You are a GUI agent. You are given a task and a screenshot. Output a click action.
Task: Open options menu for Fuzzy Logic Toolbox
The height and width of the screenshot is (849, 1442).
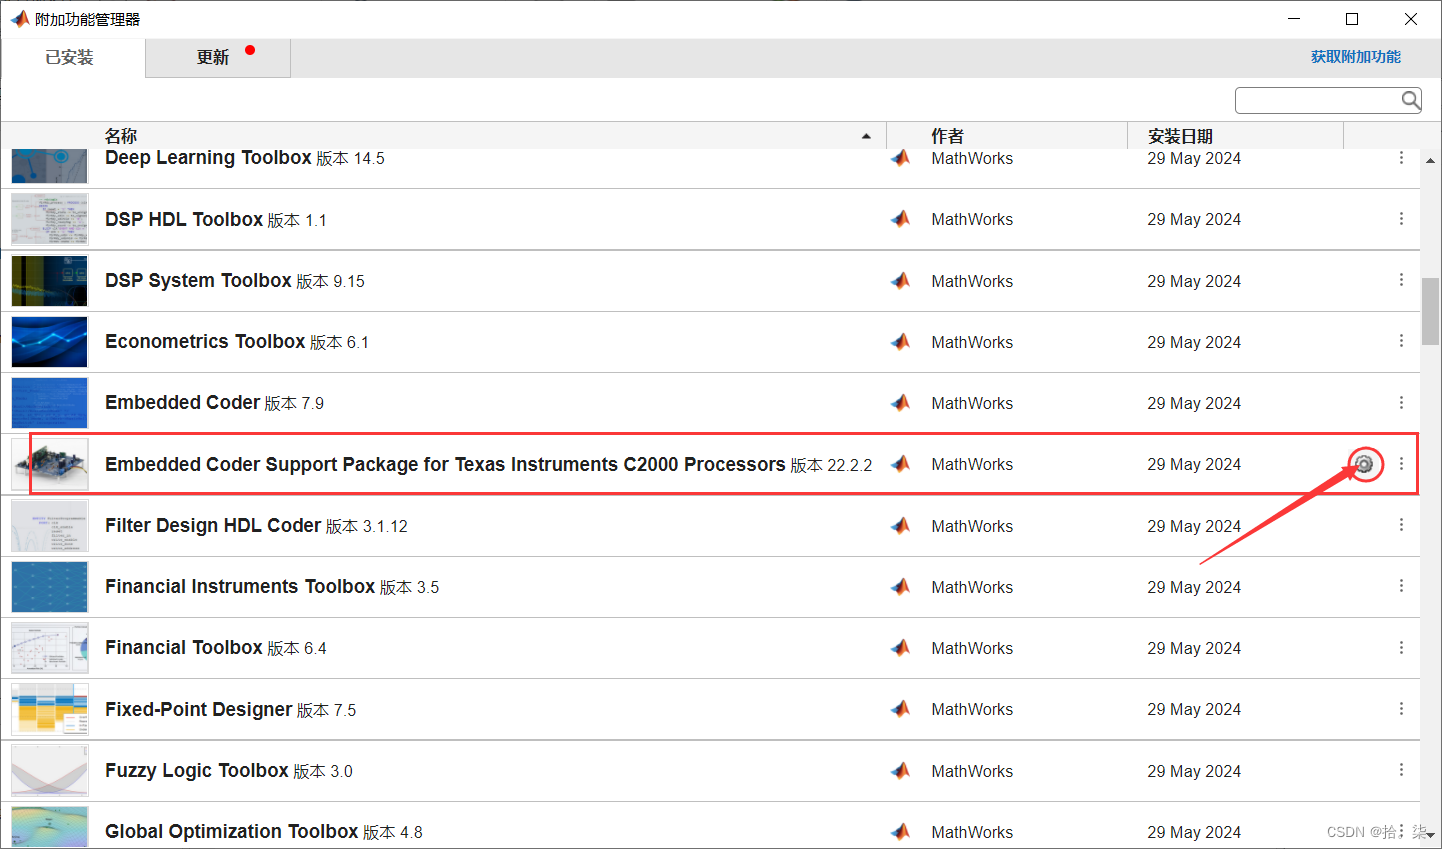point(1401,769)
